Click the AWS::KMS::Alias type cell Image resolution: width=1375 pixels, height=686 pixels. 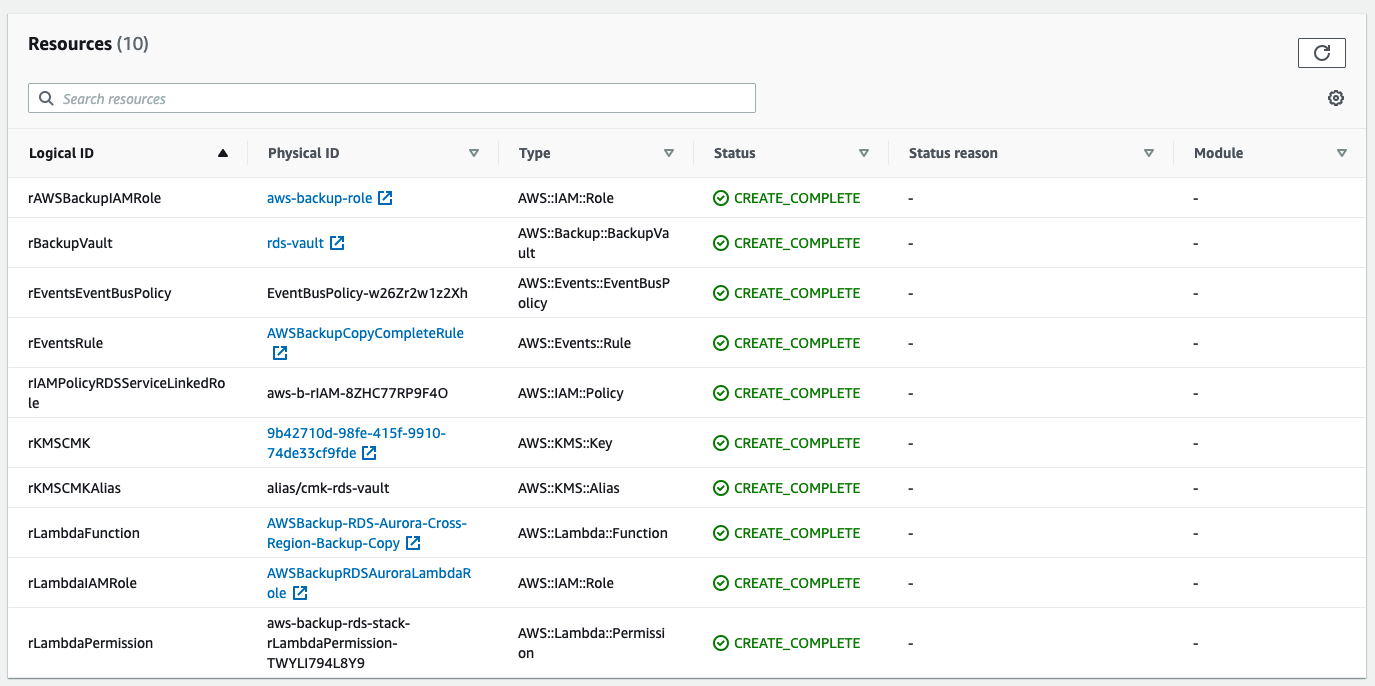pyautogui.click(x=569, y=488)
